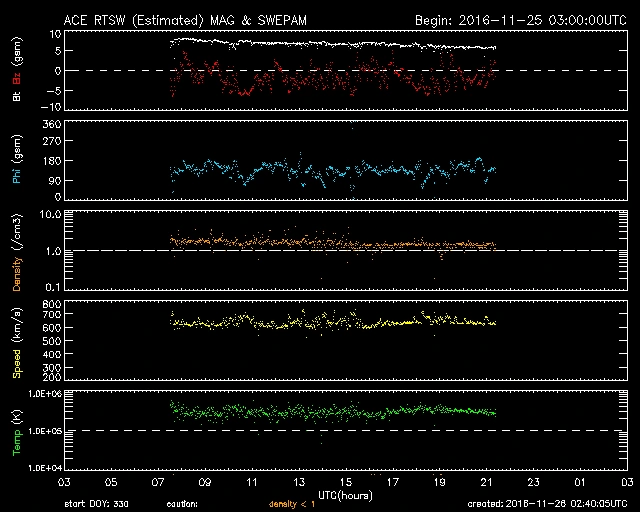This screenshot has height=512, width=640.
Task: Click the '0.1' value on Density axis
Action: [53, 287]
